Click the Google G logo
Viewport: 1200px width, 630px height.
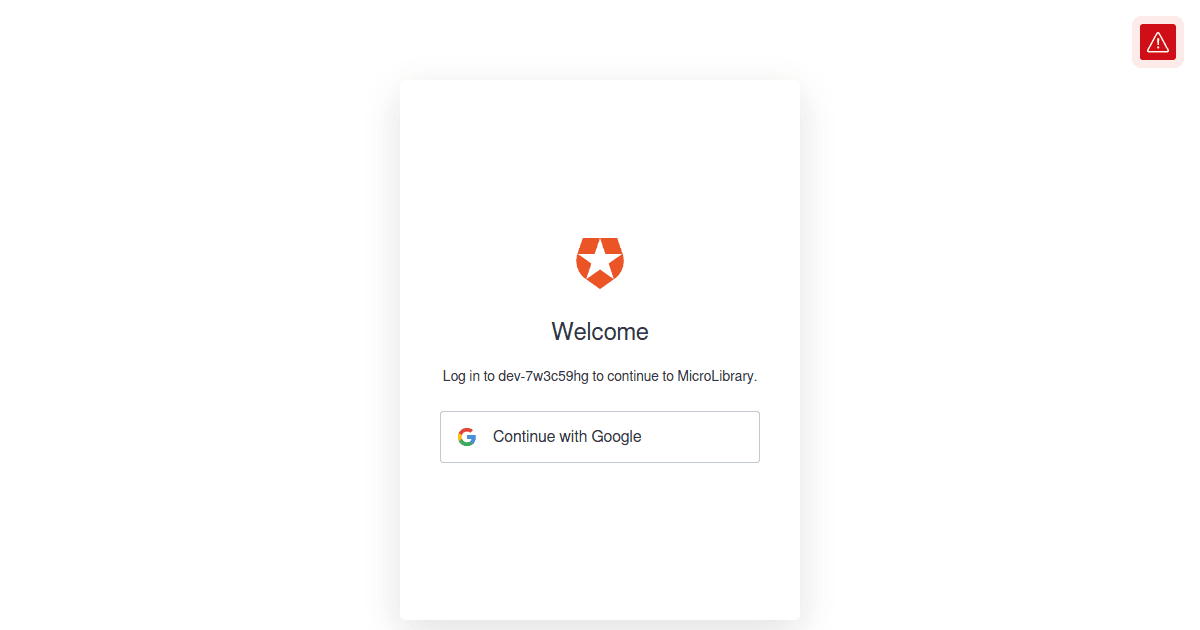click(x=467, y=437)
